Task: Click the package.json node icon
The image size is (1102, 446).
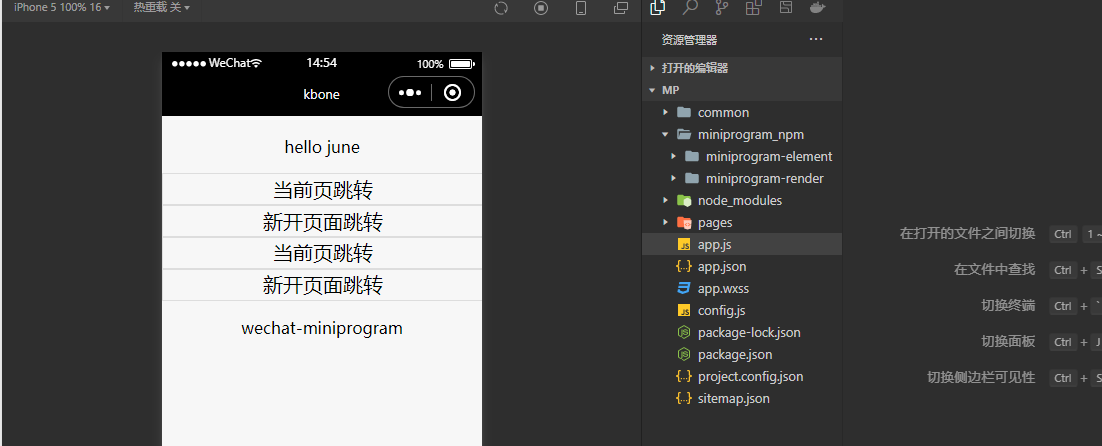Action: tap(683, 355)
